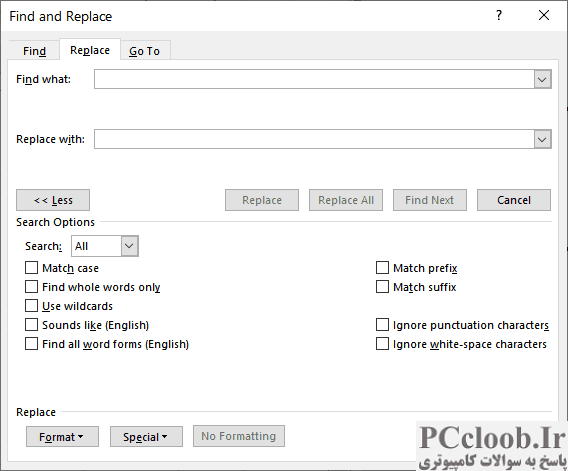Image resolution: width=568 pixels, height=471 pixels.
Task: Check the Match suffix option
Action: pyautogui.click(x=382, y=287)
